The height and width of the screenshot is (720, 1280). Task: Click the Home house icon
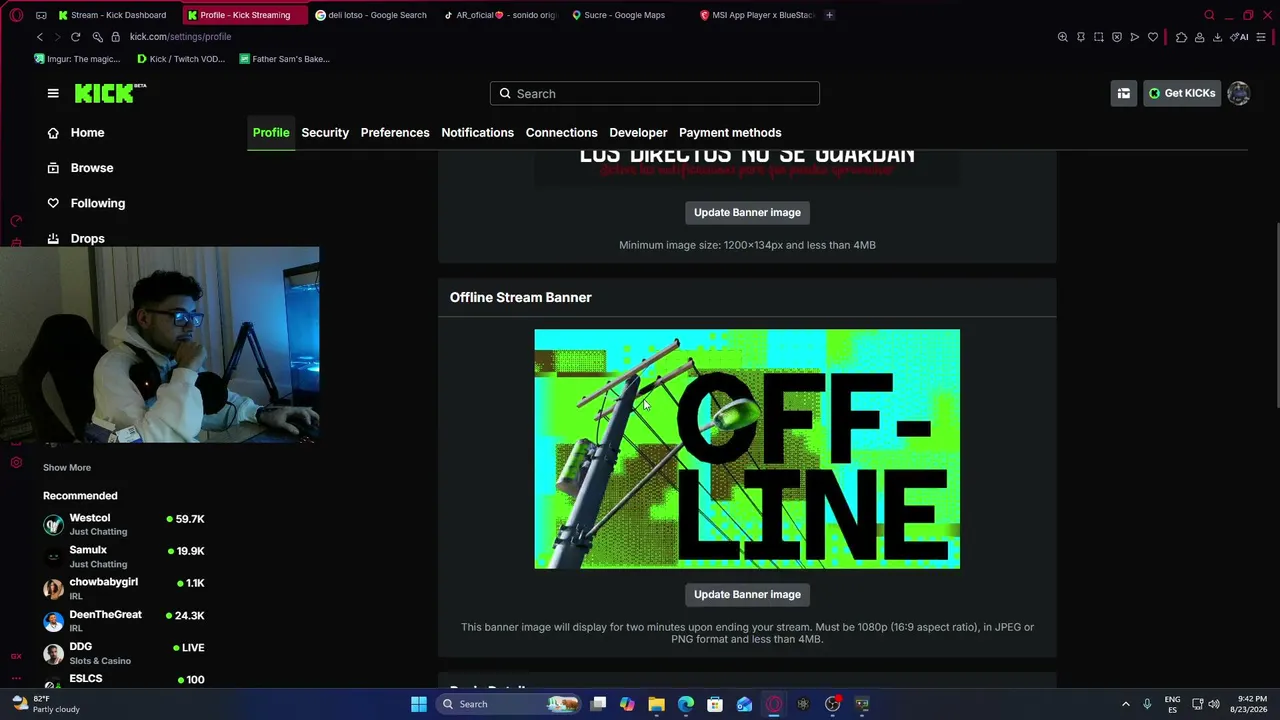(53, 133)
